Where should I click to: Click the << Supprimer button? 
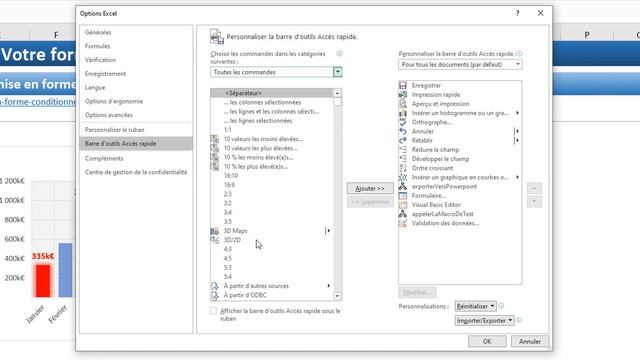370,202
